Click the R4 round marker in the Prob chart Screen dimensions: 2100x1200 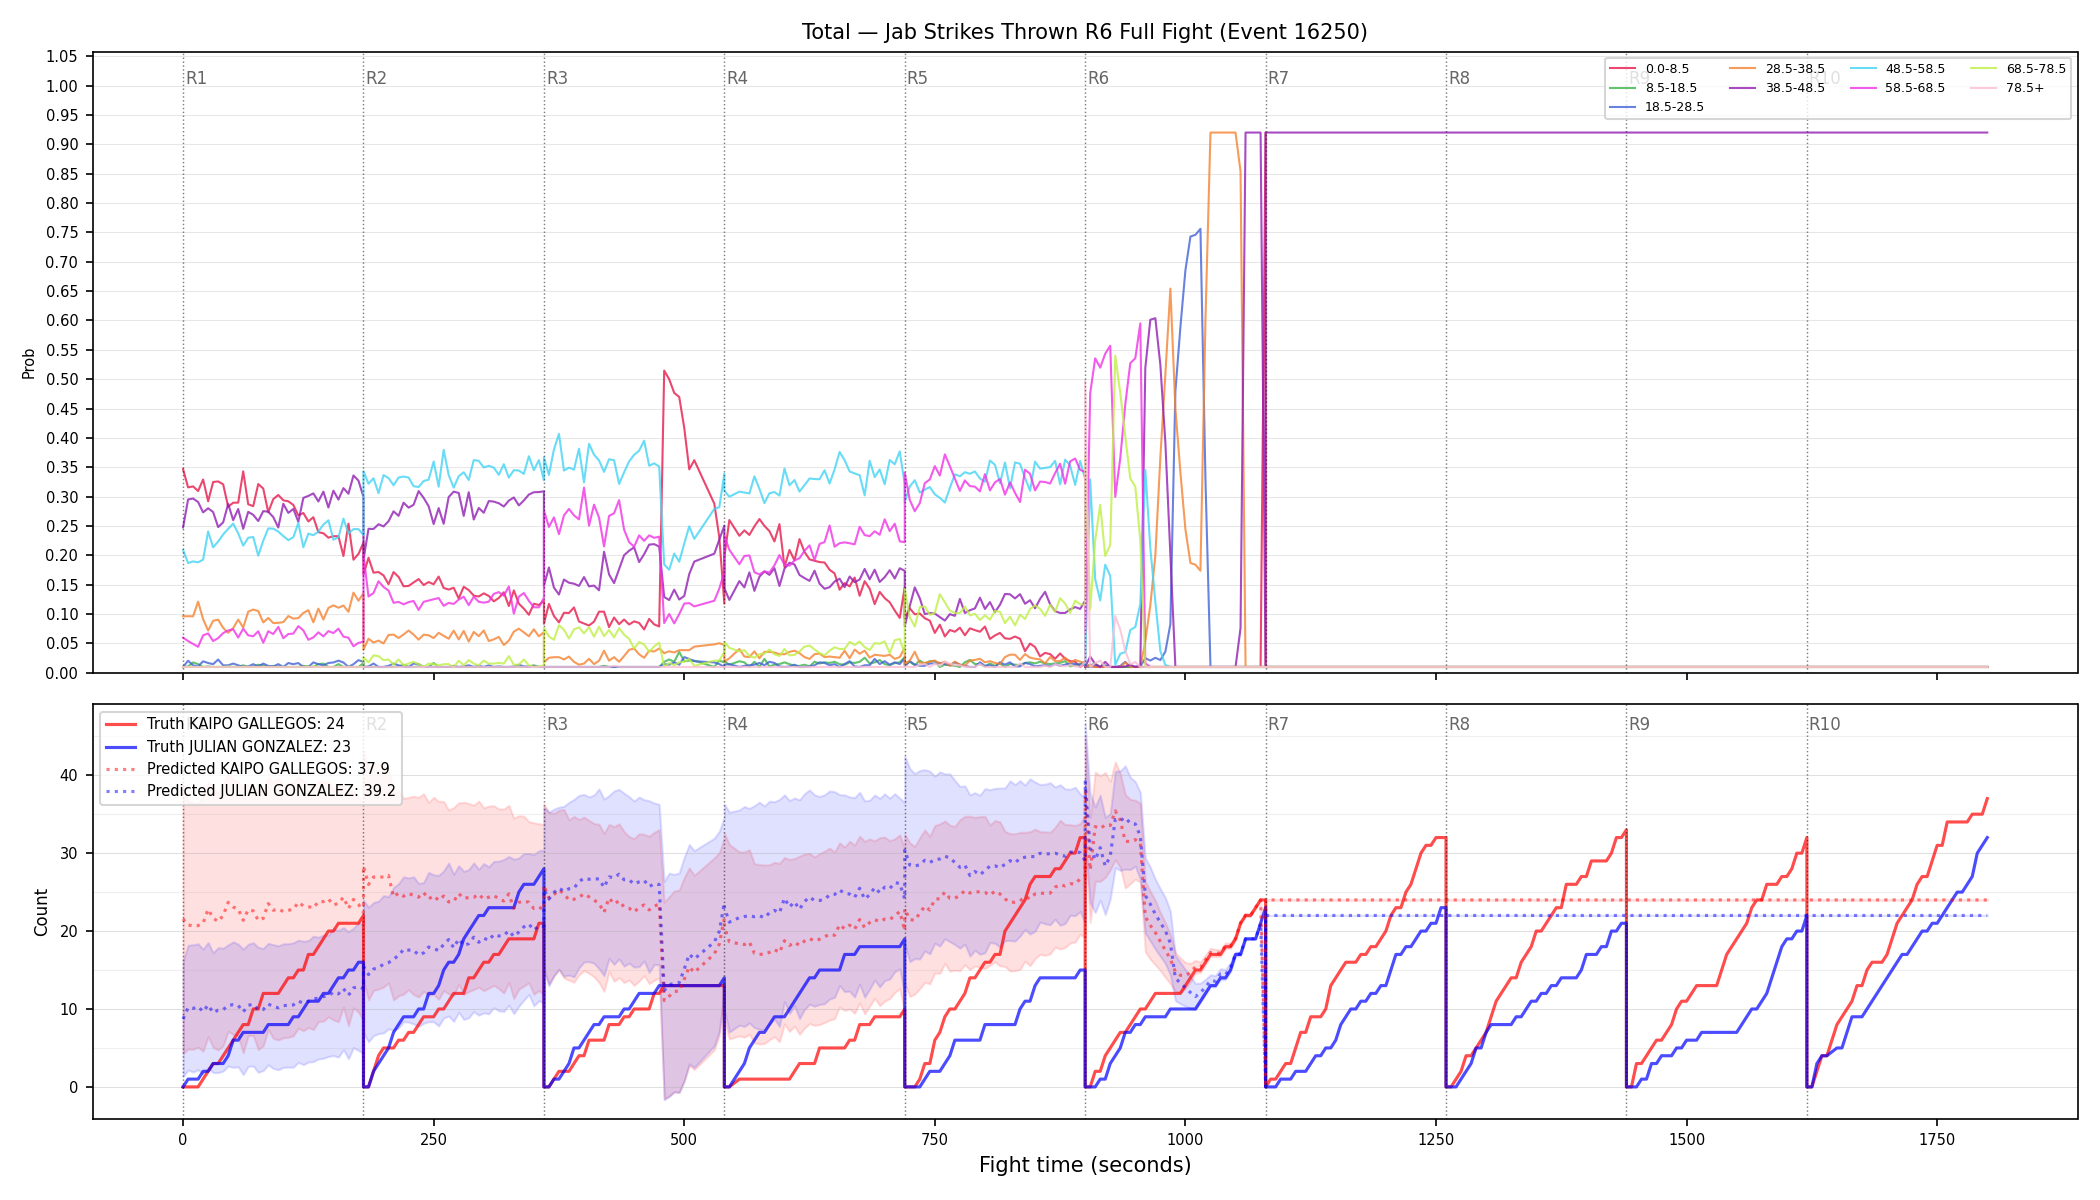click(x=737, y=78)
